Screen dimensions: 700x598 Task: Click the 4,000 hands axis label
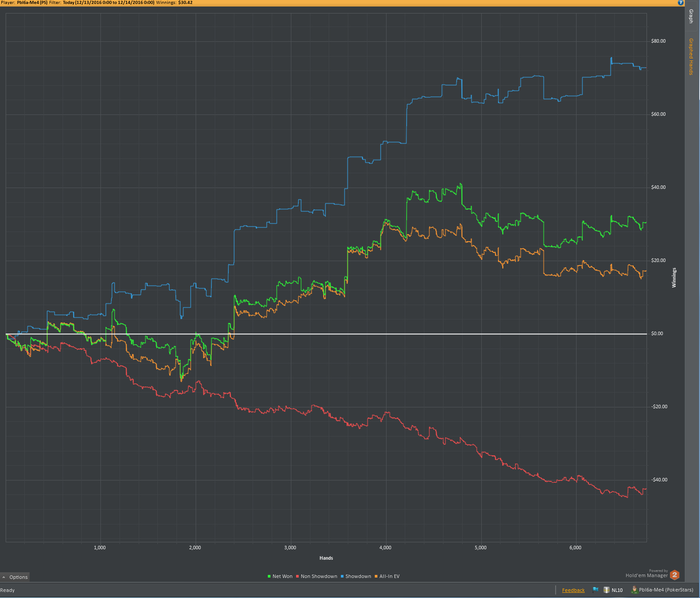click(x=385, y=548)
